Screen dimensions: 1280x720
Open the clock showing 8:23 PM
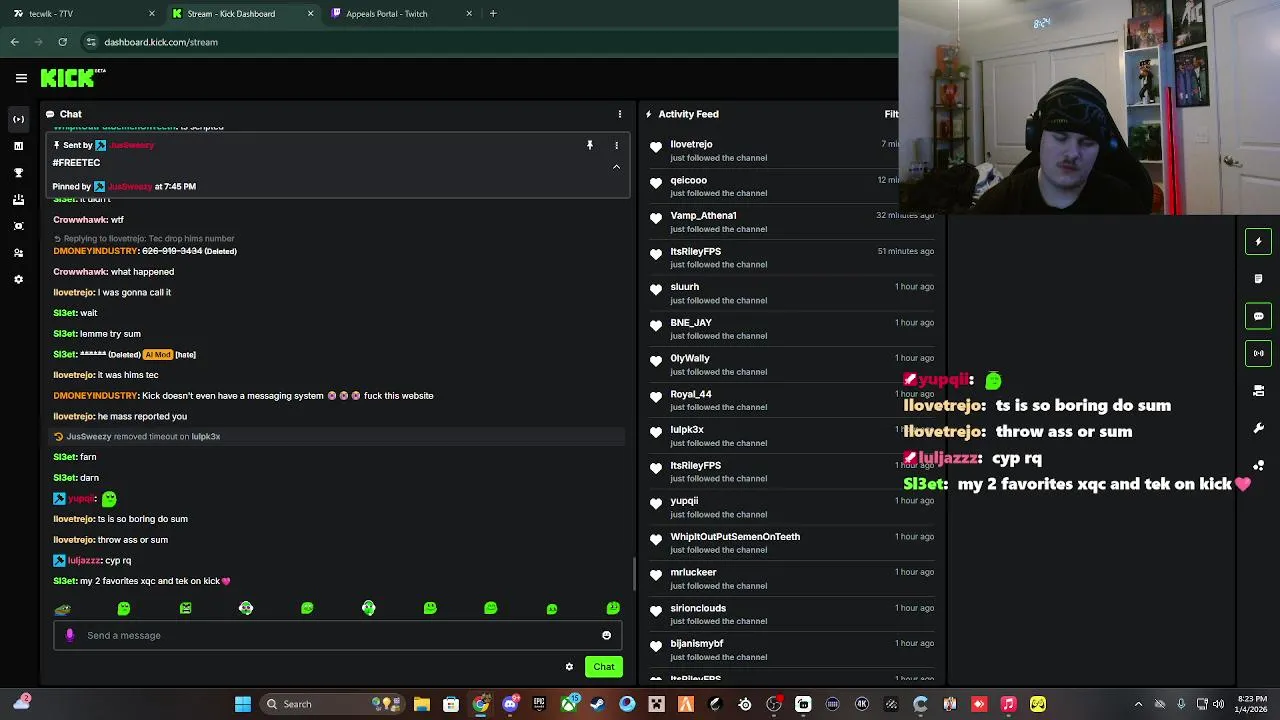click(x=1251, y=704)
